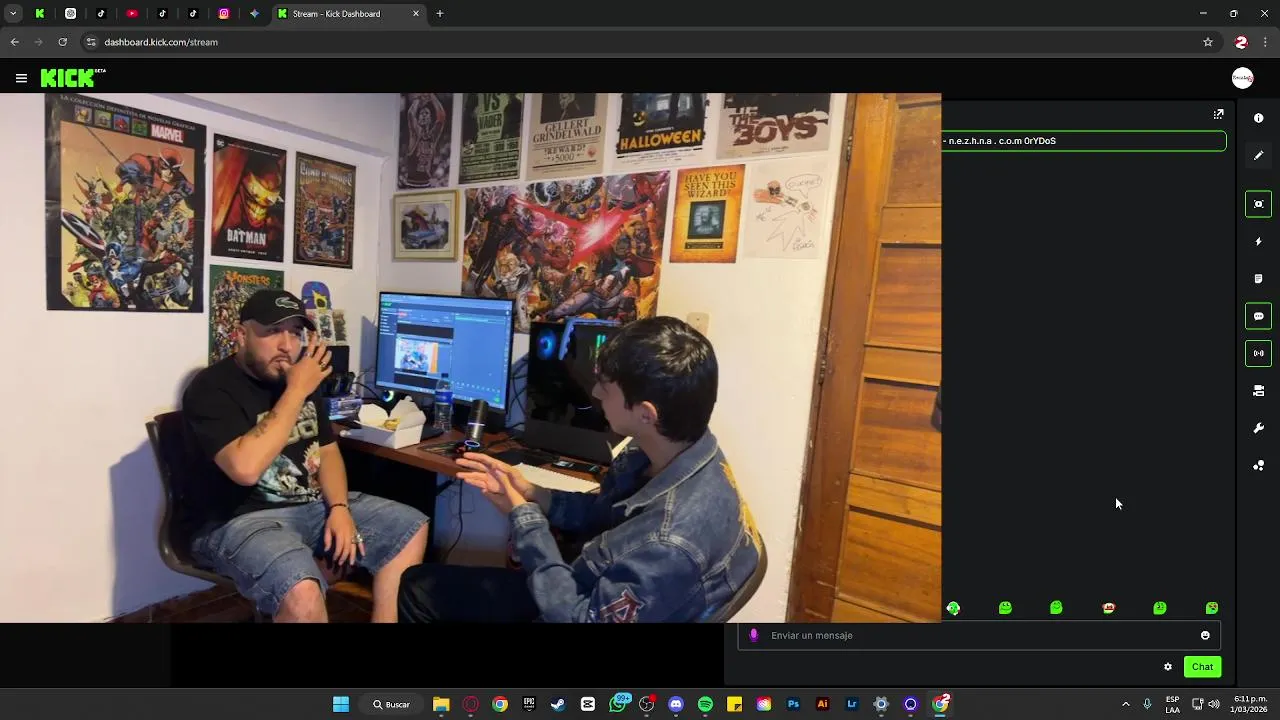Screen dimensions: 1280x720
Task: Pick the red emote in the emote row
Action: point(1108,608)
